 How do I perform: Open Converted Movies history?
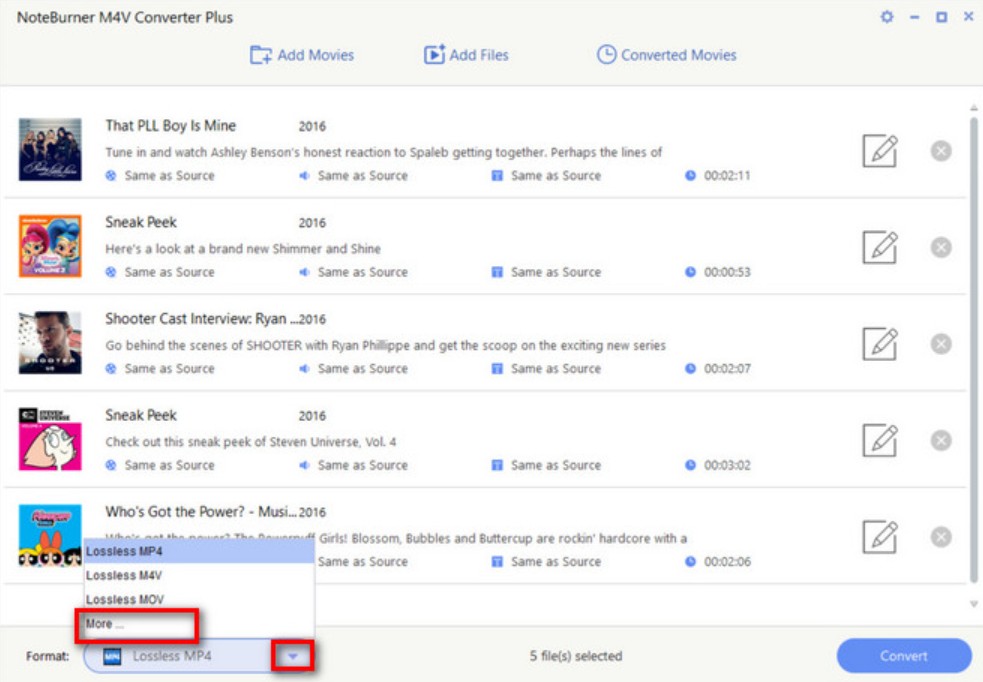point(666,55)
